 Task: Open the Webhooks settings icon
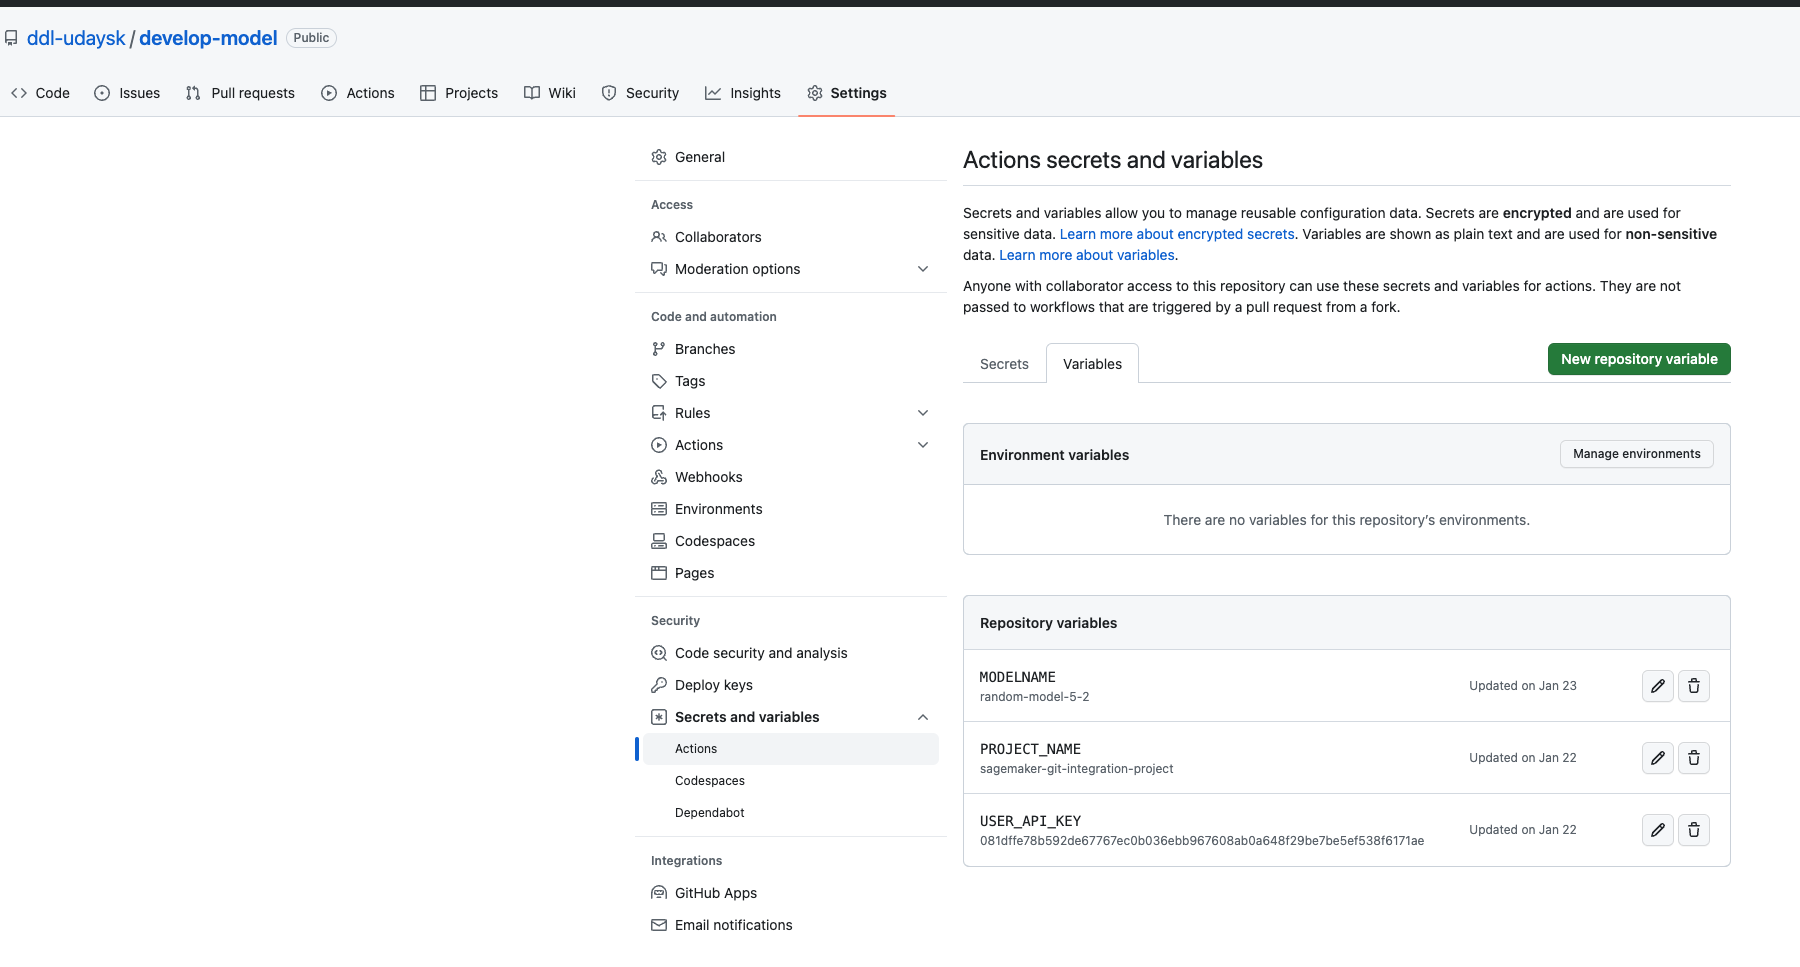click(x=659, y=477)
